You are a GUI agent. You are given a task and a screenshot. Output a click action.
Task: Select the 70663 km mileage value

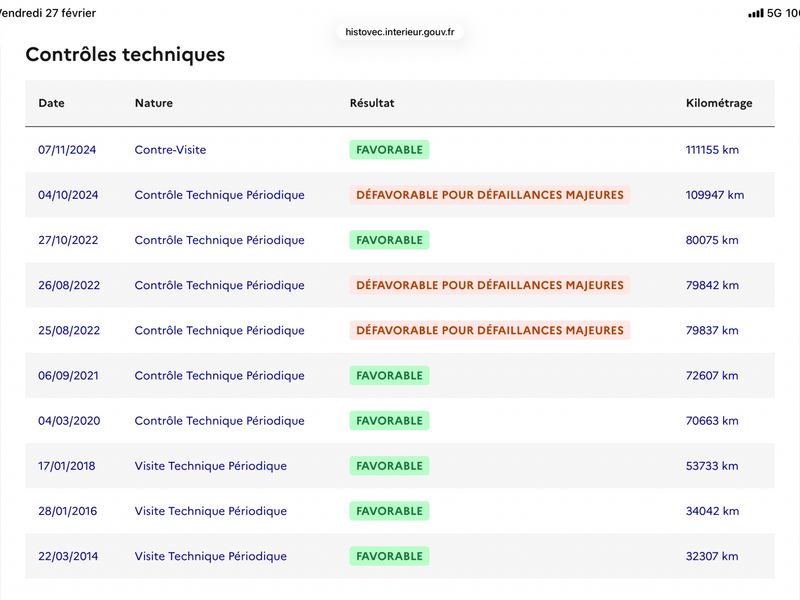coord(712,421)
